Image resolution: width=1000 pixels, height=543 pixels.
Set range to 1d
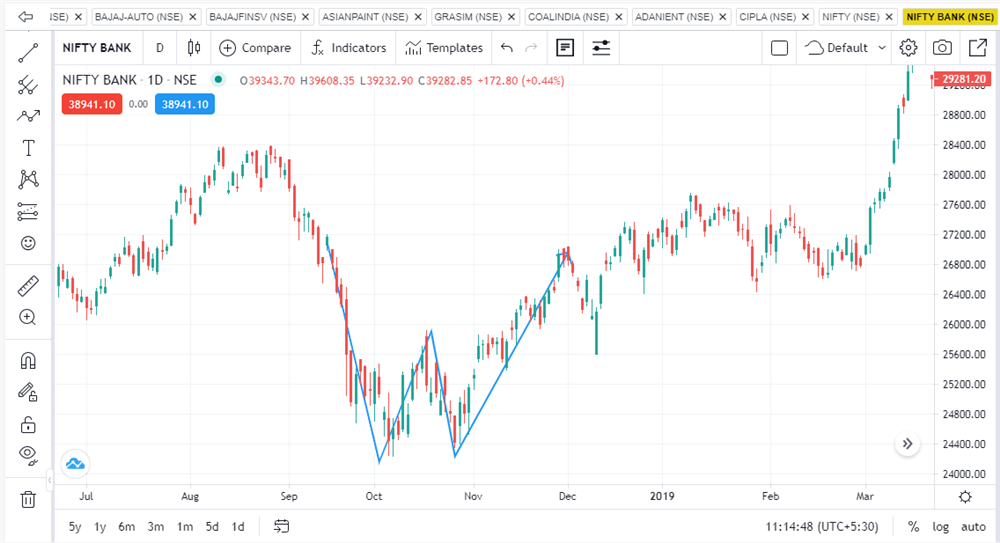pyautogui.click(x=238, y=527)
